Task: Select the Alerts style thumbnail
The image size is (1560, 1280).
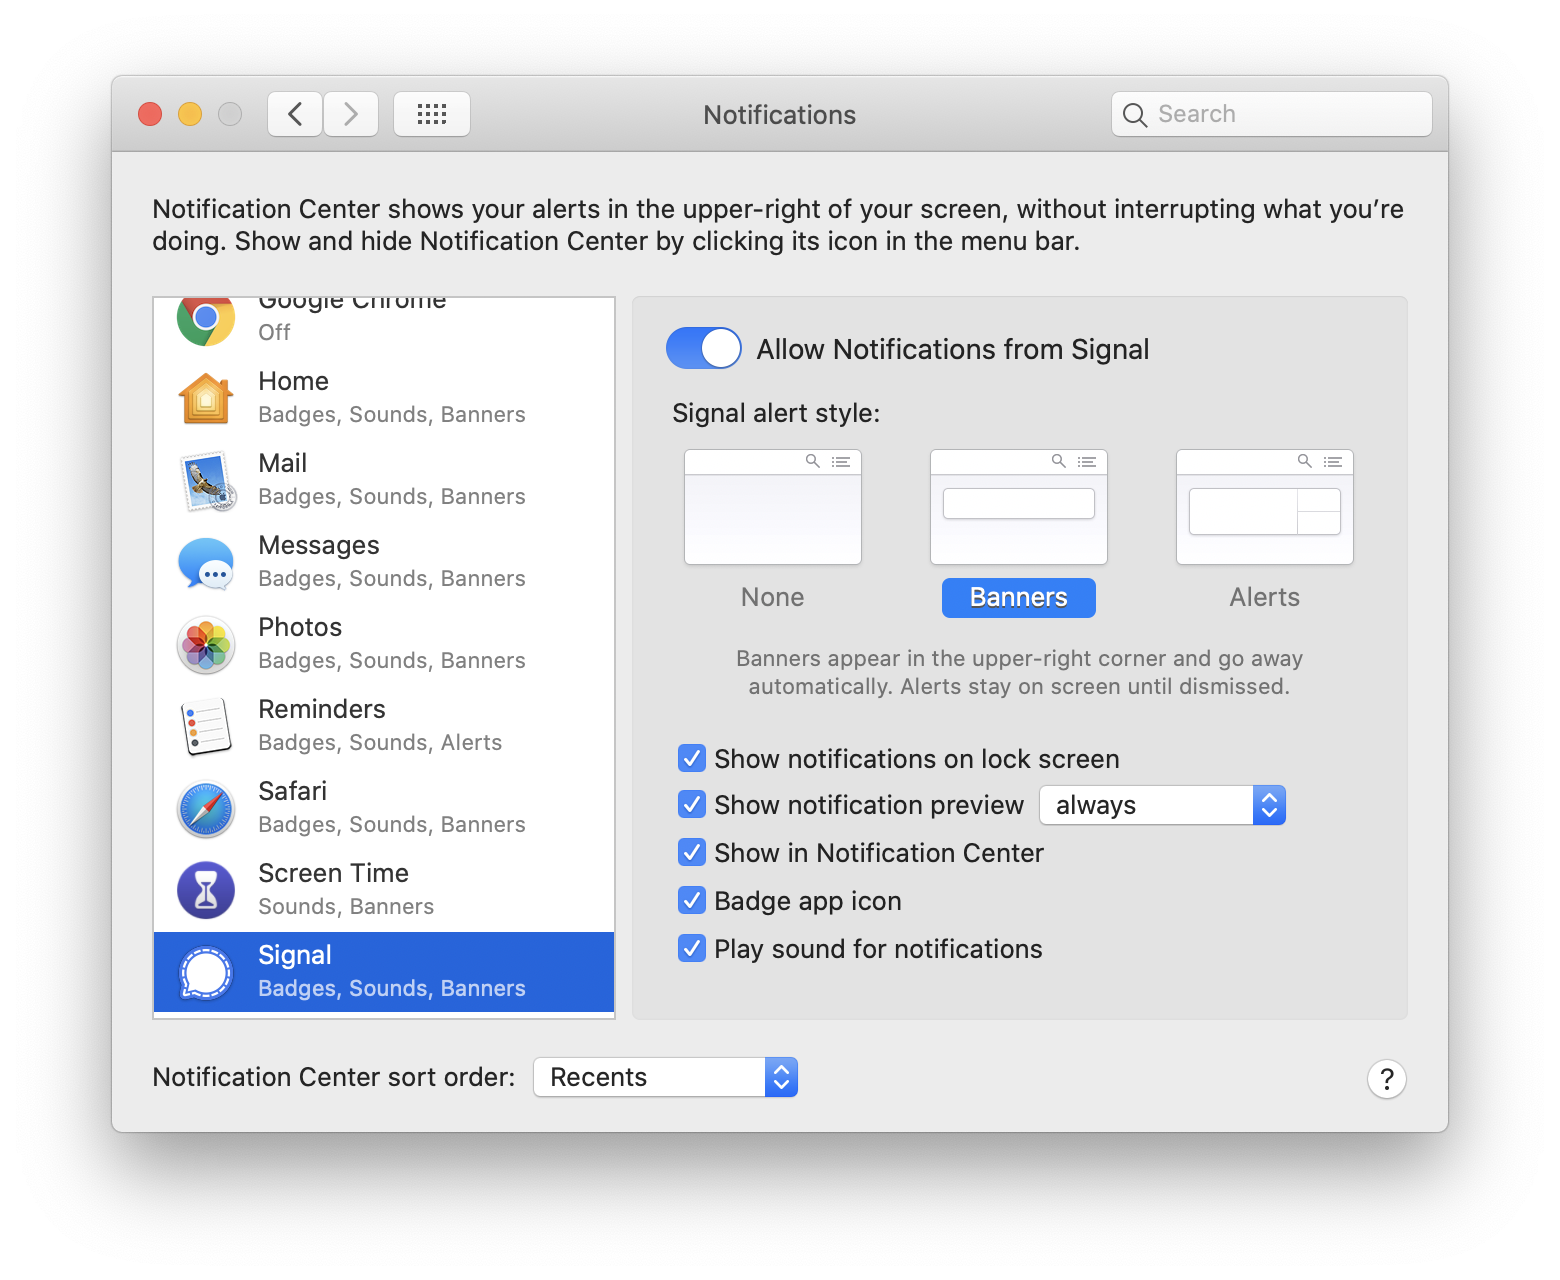Action: (1265, 507)
